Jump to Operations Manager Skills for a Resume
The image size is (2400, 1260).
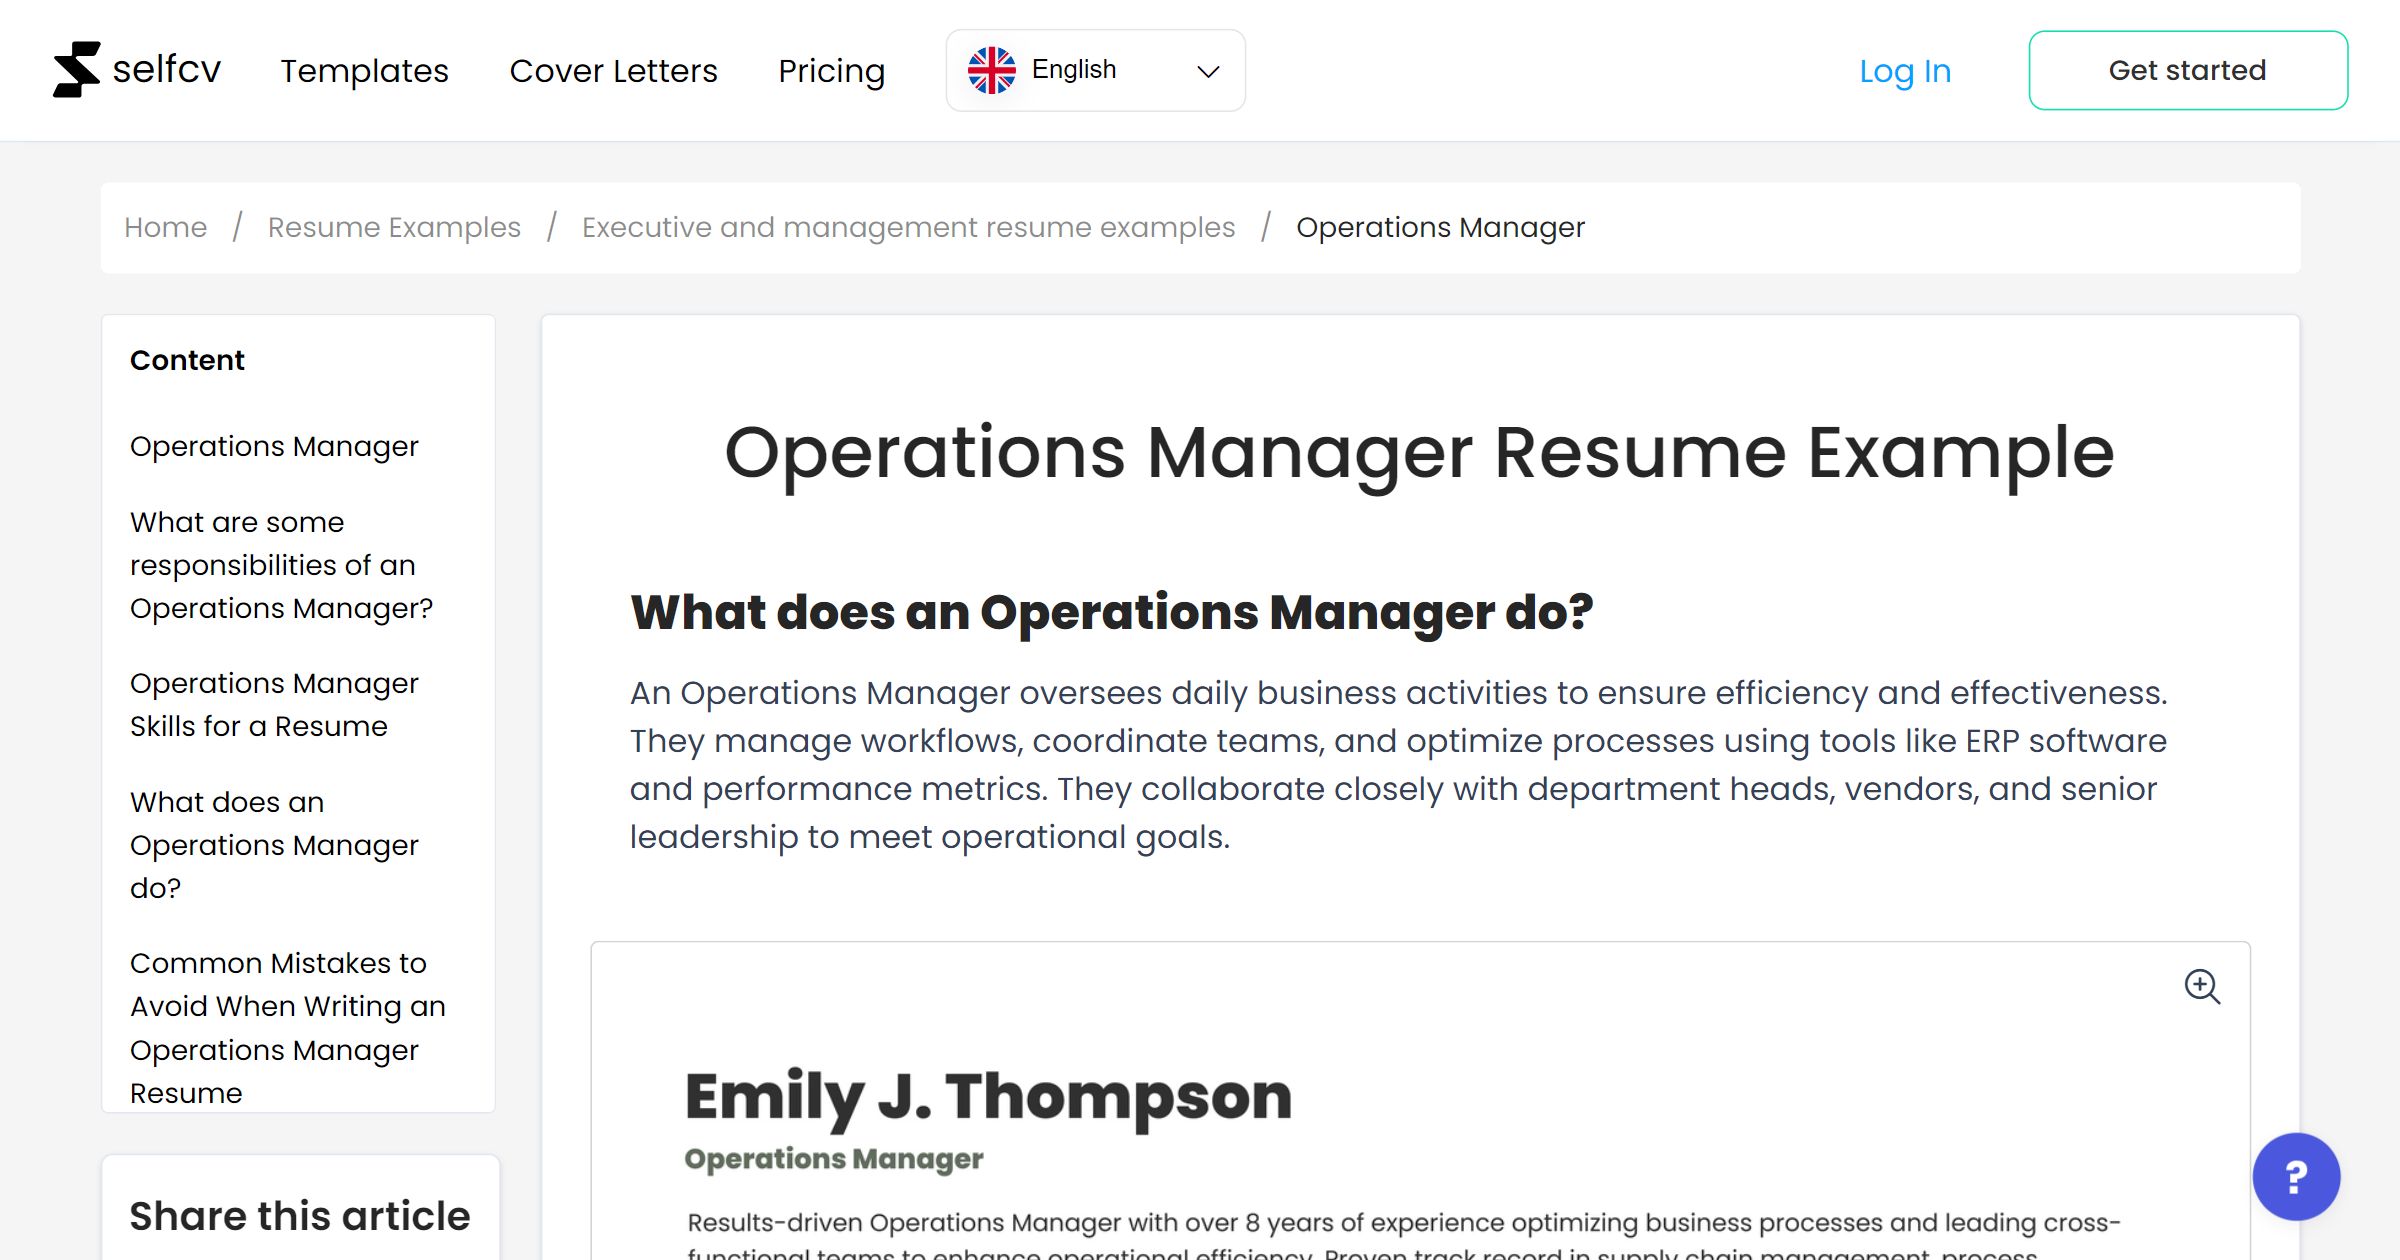pyautogui.click(x=274, y=704)
